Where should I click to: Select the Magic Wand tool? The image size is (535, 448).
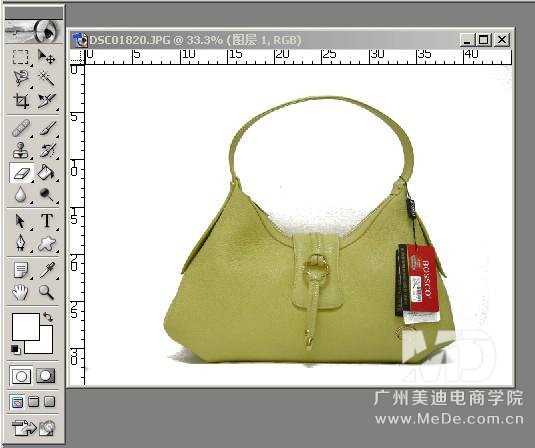click(46, 78)
